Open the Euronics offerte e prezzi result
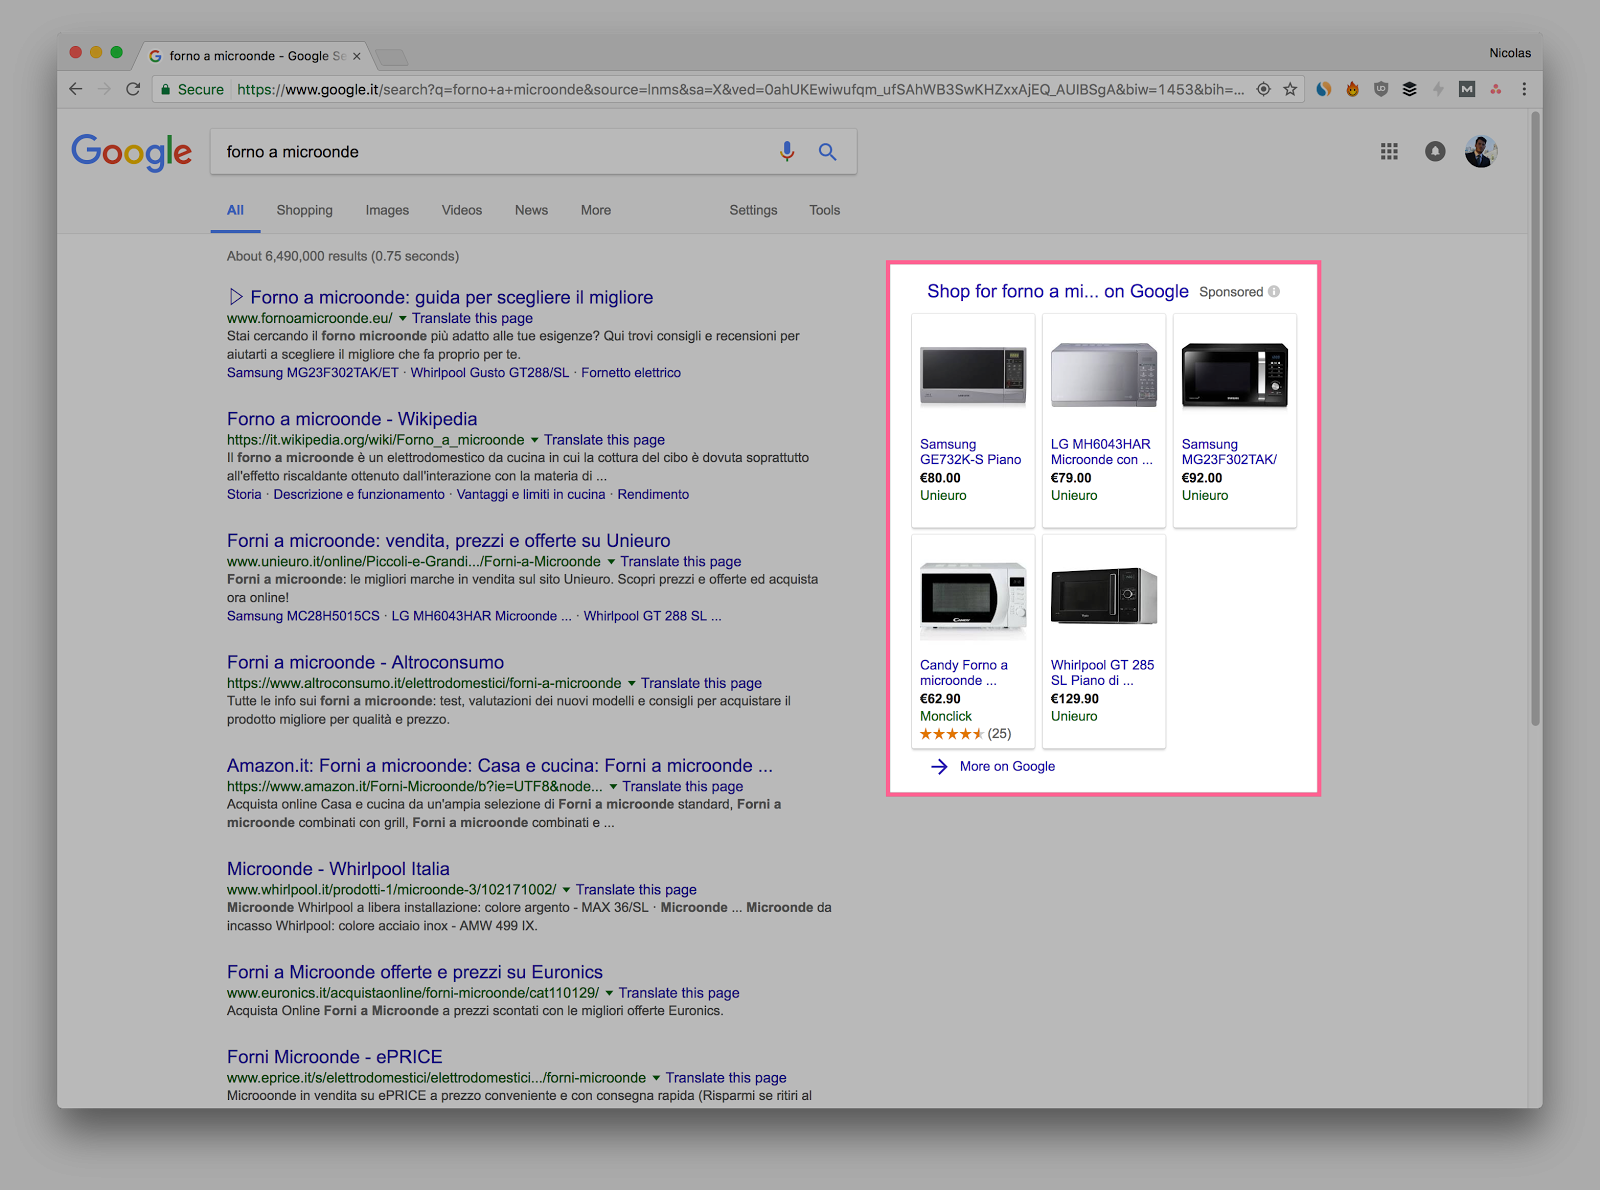1600x1190 pixels. click(415, 972)
